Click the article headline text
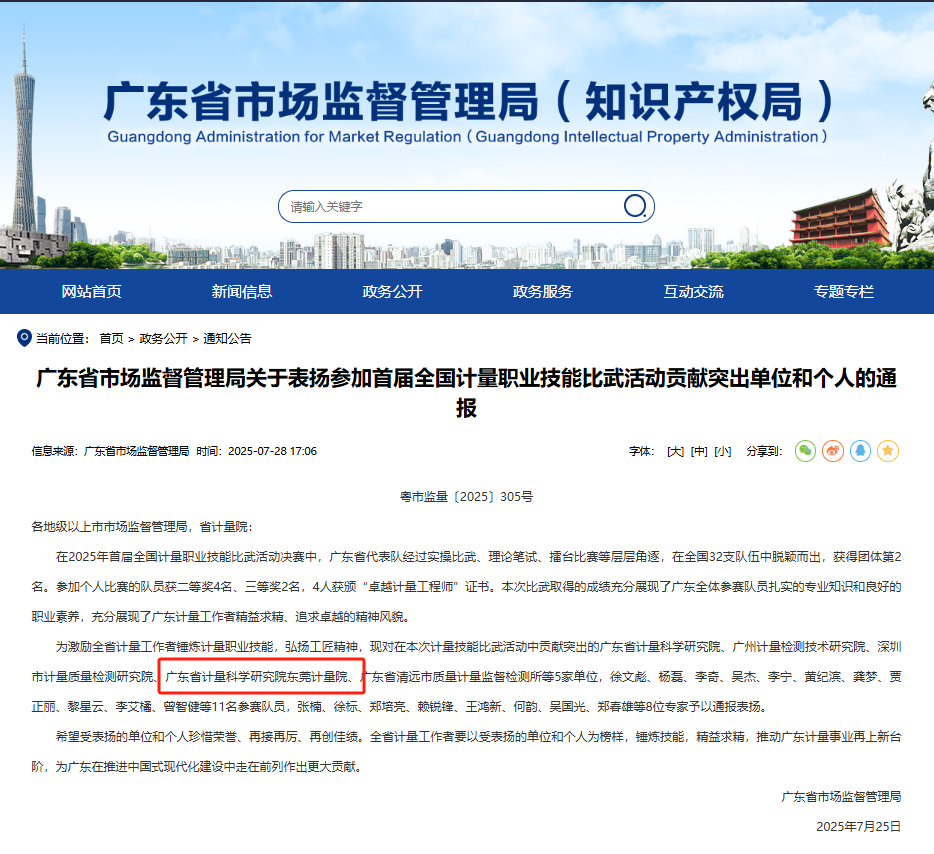Viewport: 934px width, 854px height. tap(466, 393)
